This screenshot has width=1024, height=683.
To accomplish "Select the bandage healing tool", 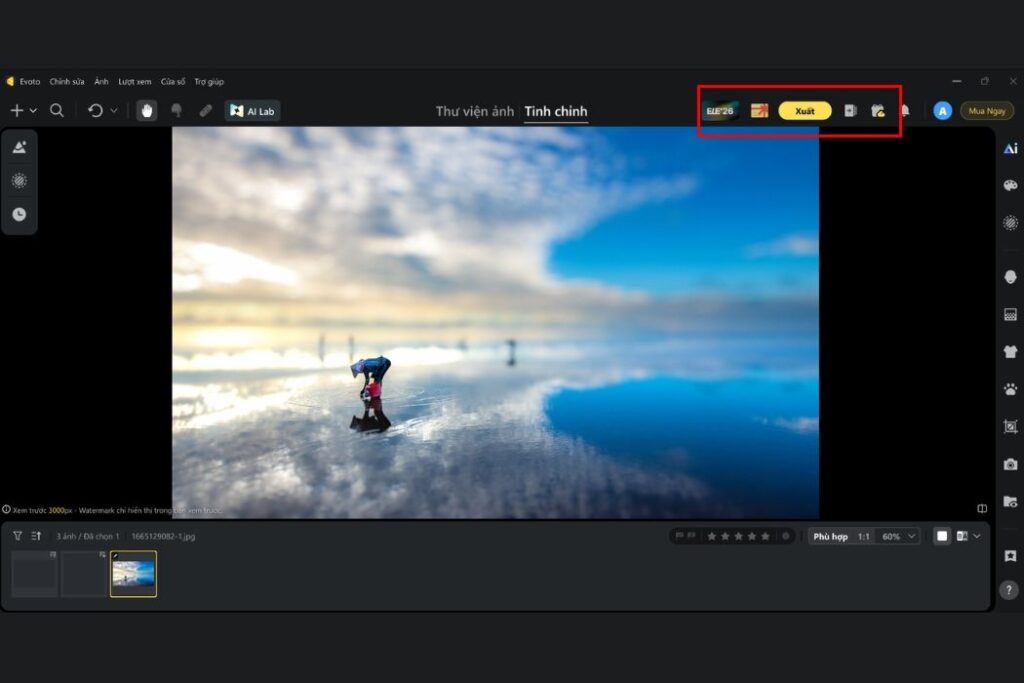I will pos(206,111).
